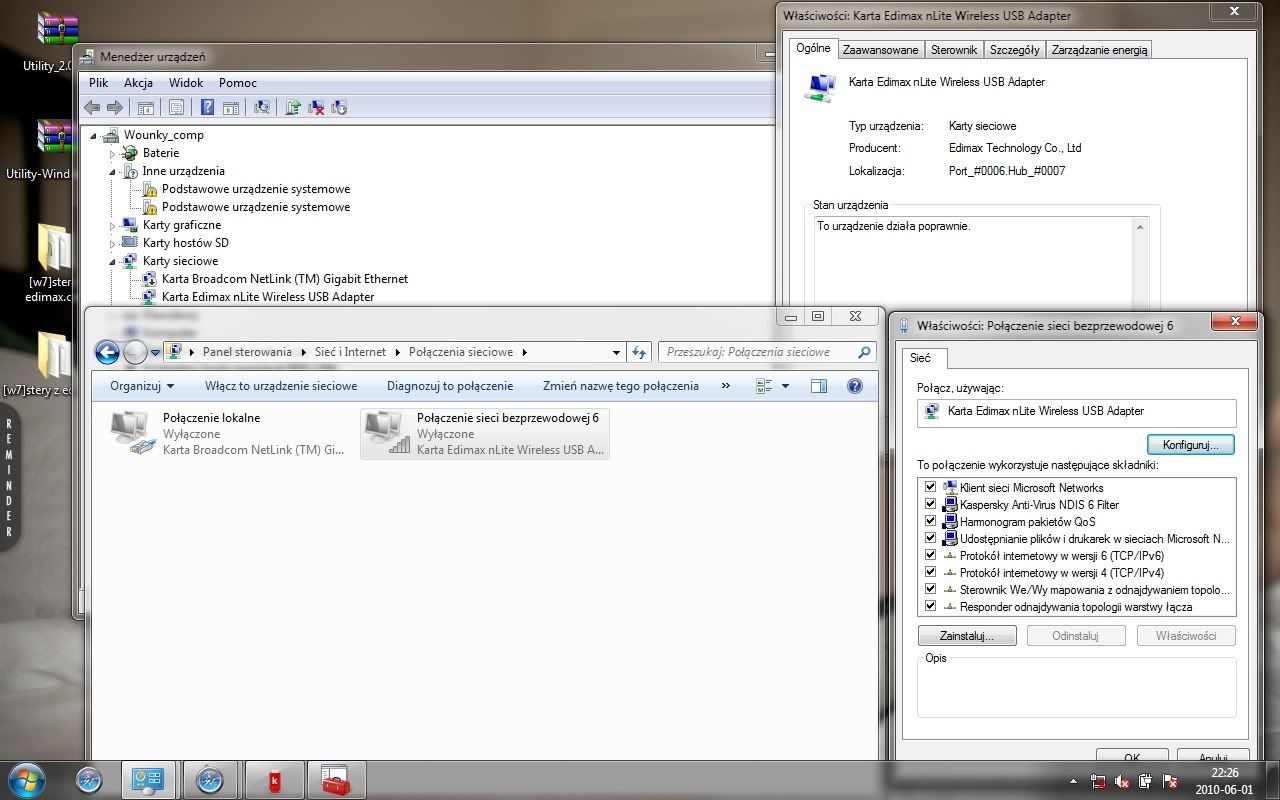Select Połączenie lokalne connection
Screen dimensions: 1280x800
click(x=228, y=433)
